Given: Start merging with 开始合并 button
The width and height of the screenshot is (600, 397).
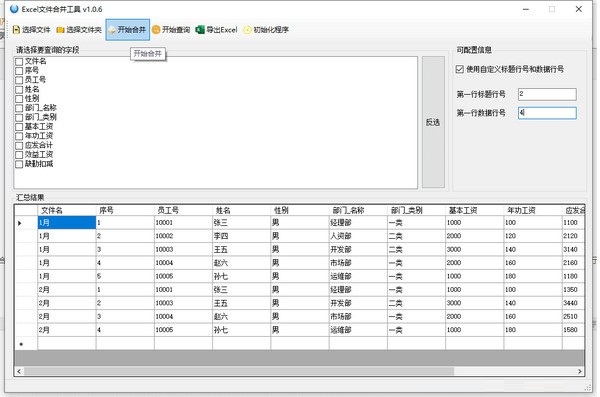Looking at the screenshot, I should (127, 30).
